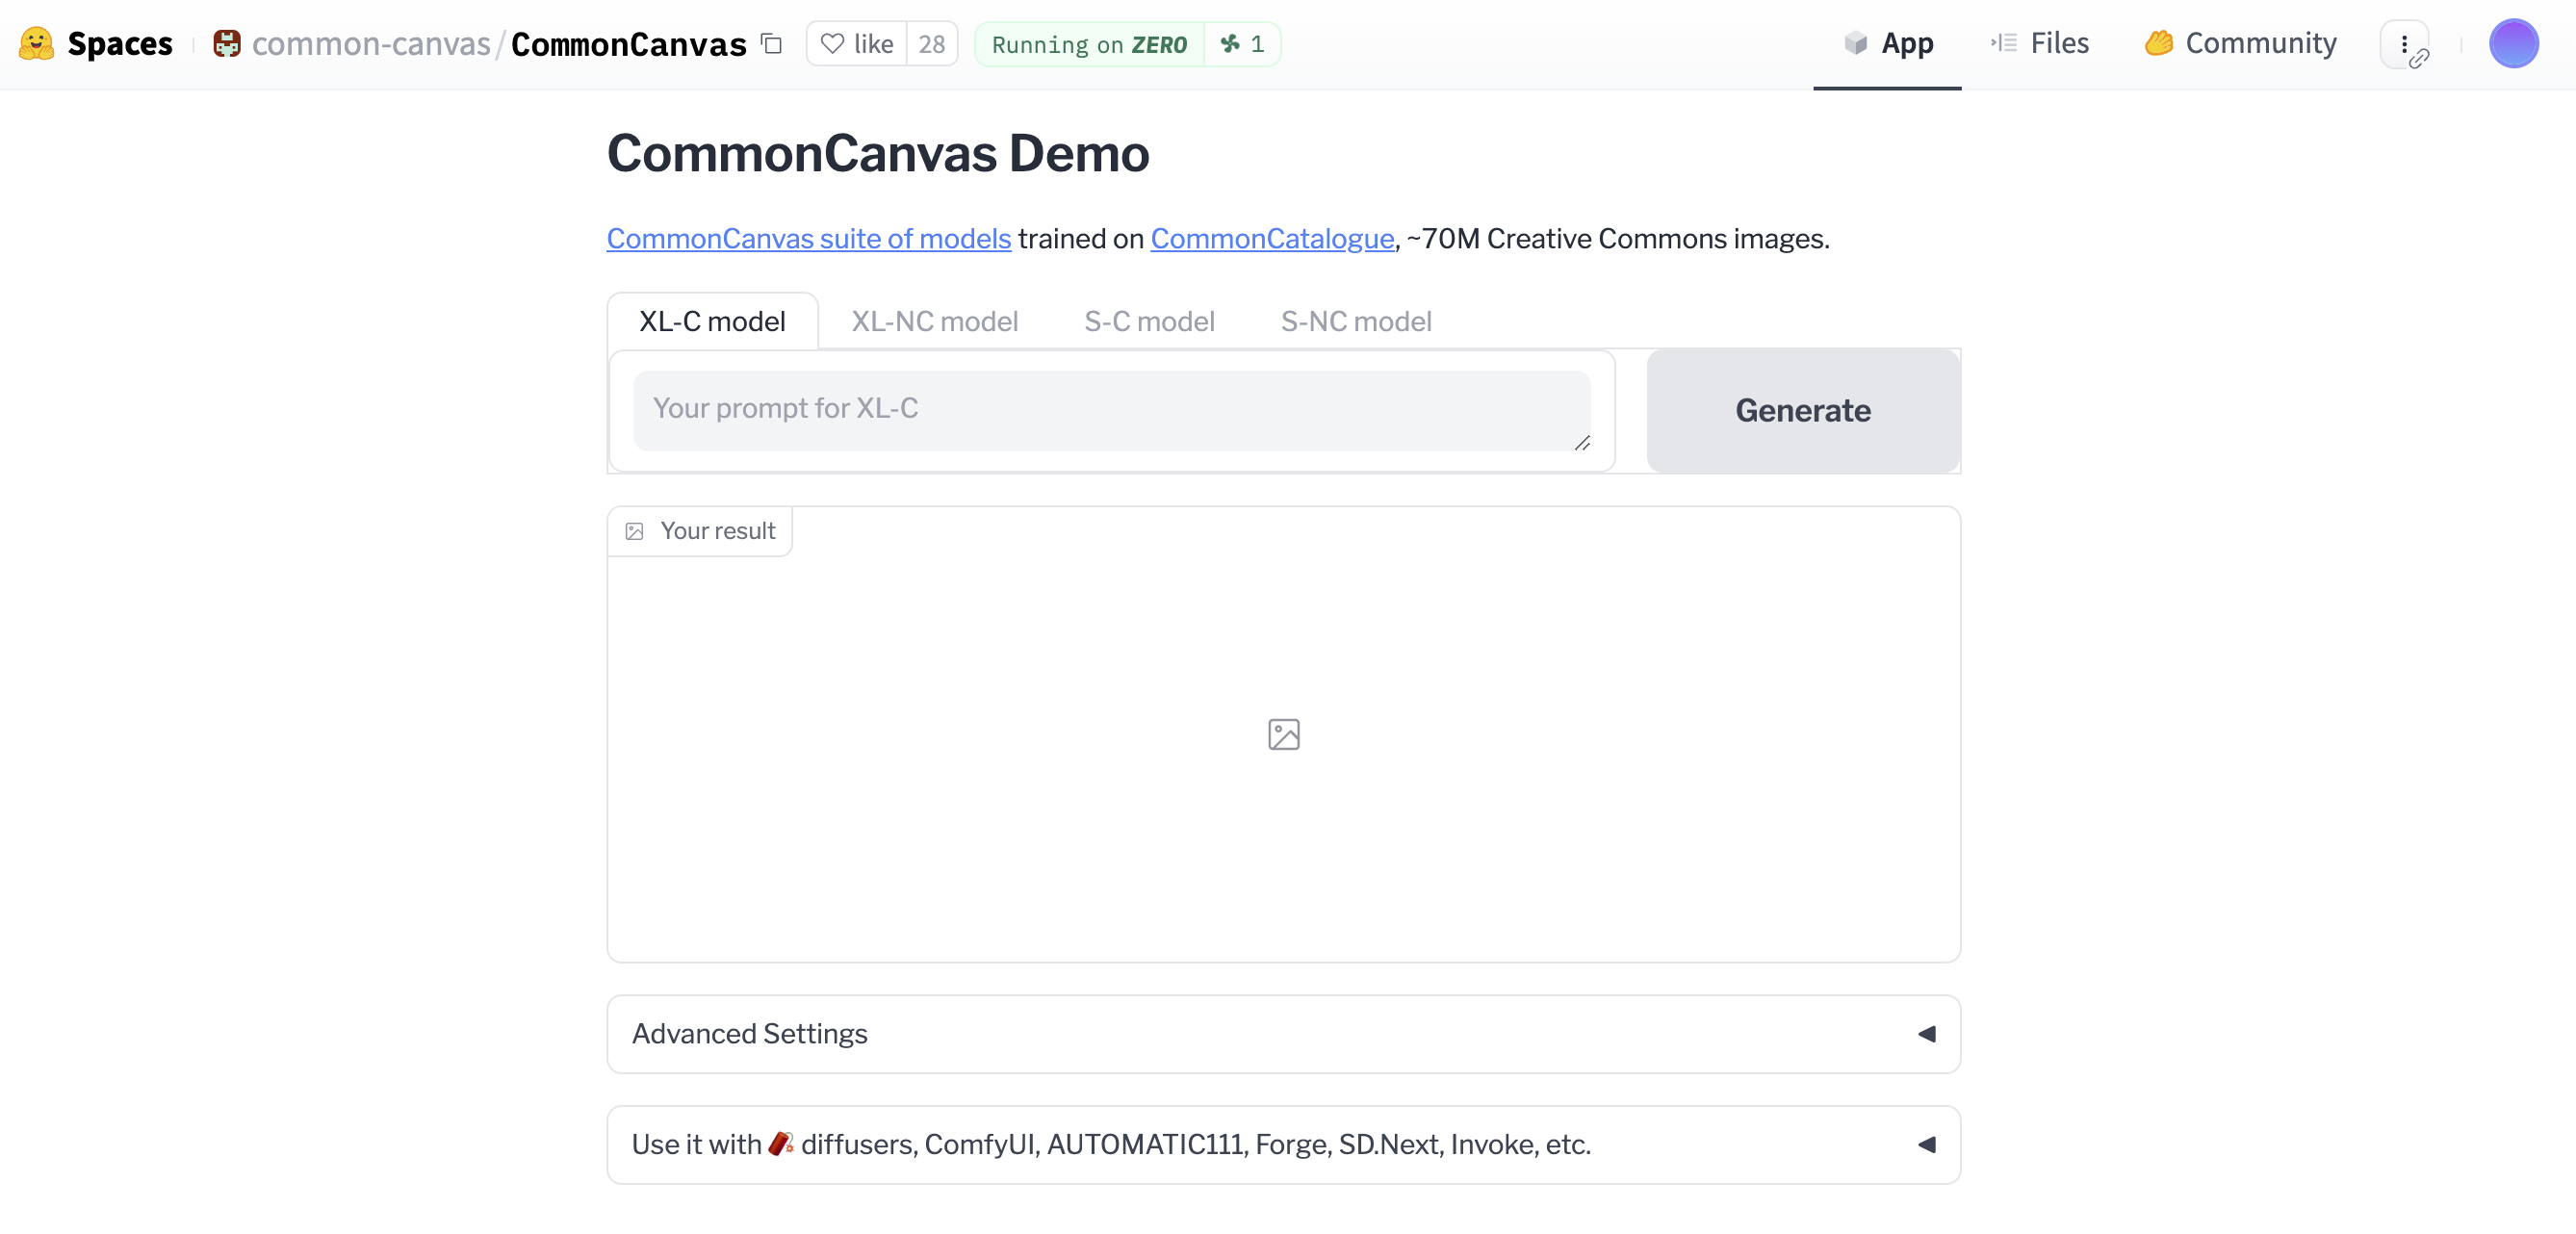Click the image placeholder in result area
Image resolution: width=2576 pixels, height=1234 pixels.
[1285, 734]
